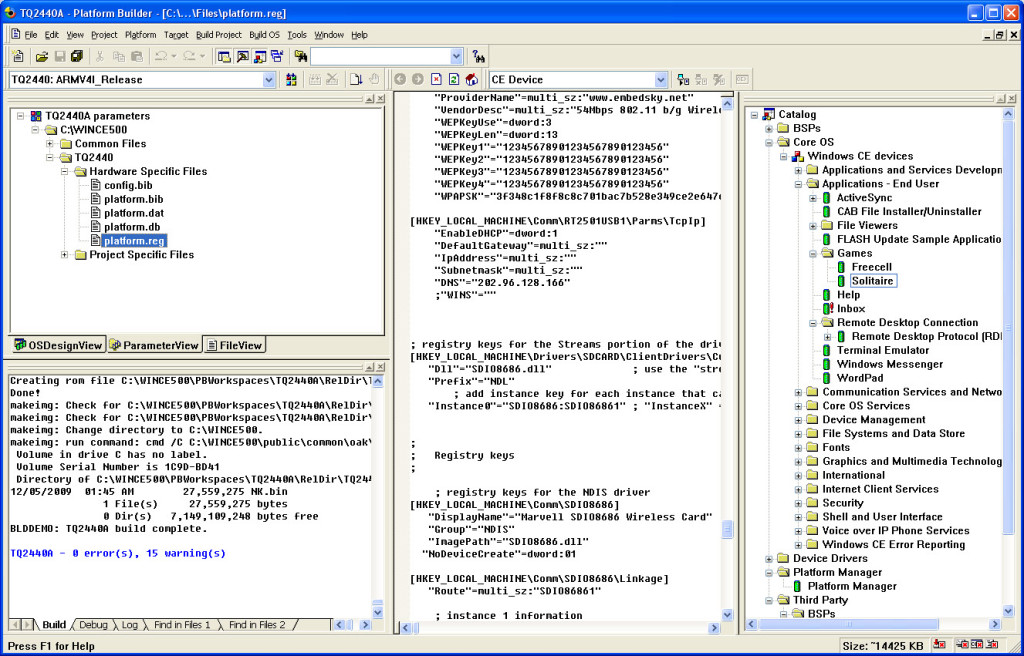The width and height of the screenshot is (1024, 656).
Task: Switch to the OSDesignView tab
Action: click(58, 345)
